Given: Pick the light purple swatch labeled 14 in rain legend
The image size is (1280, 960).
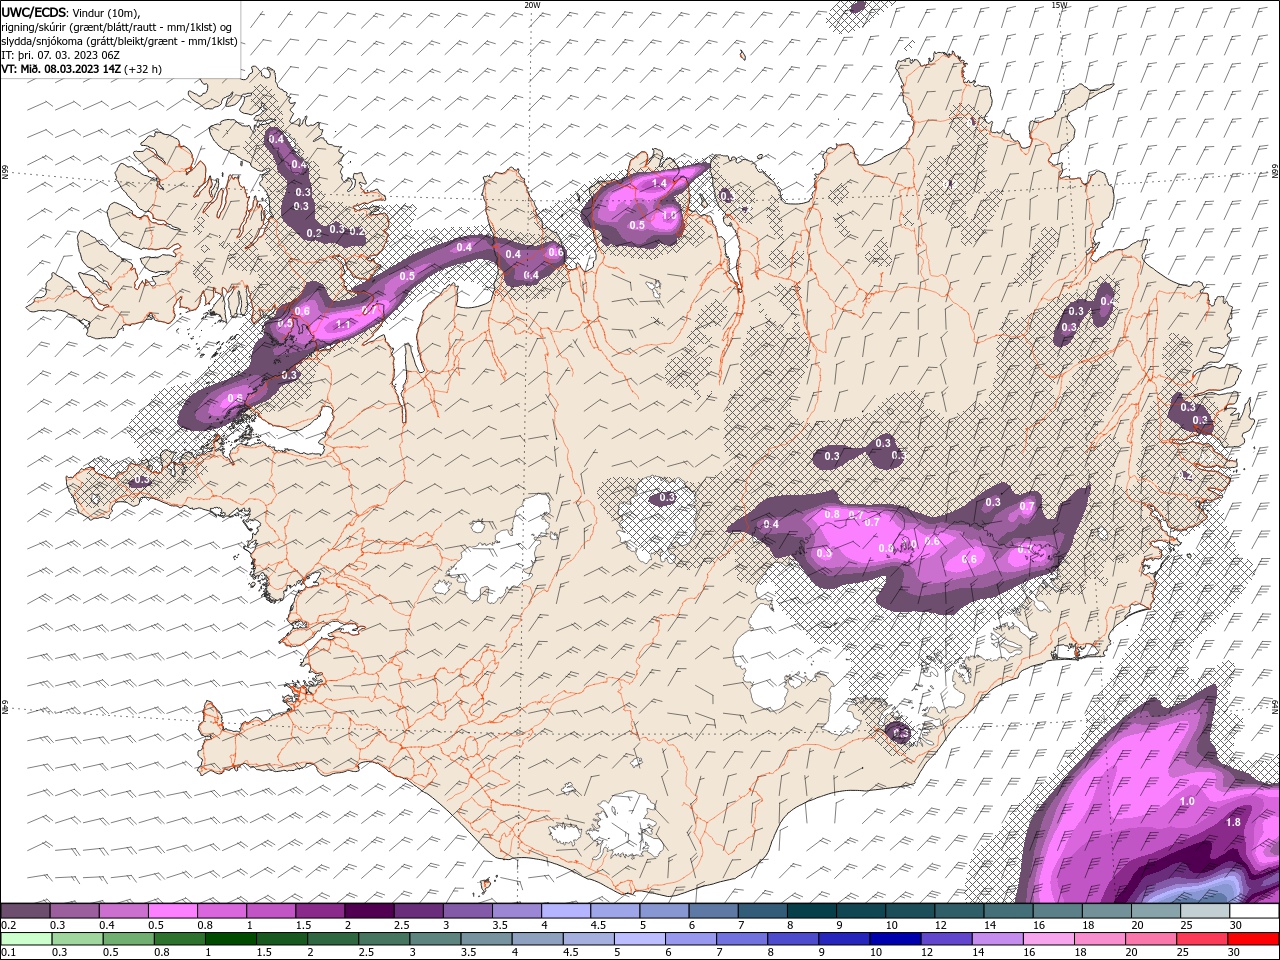Looking at the screenshot, I should pos(997,939).
